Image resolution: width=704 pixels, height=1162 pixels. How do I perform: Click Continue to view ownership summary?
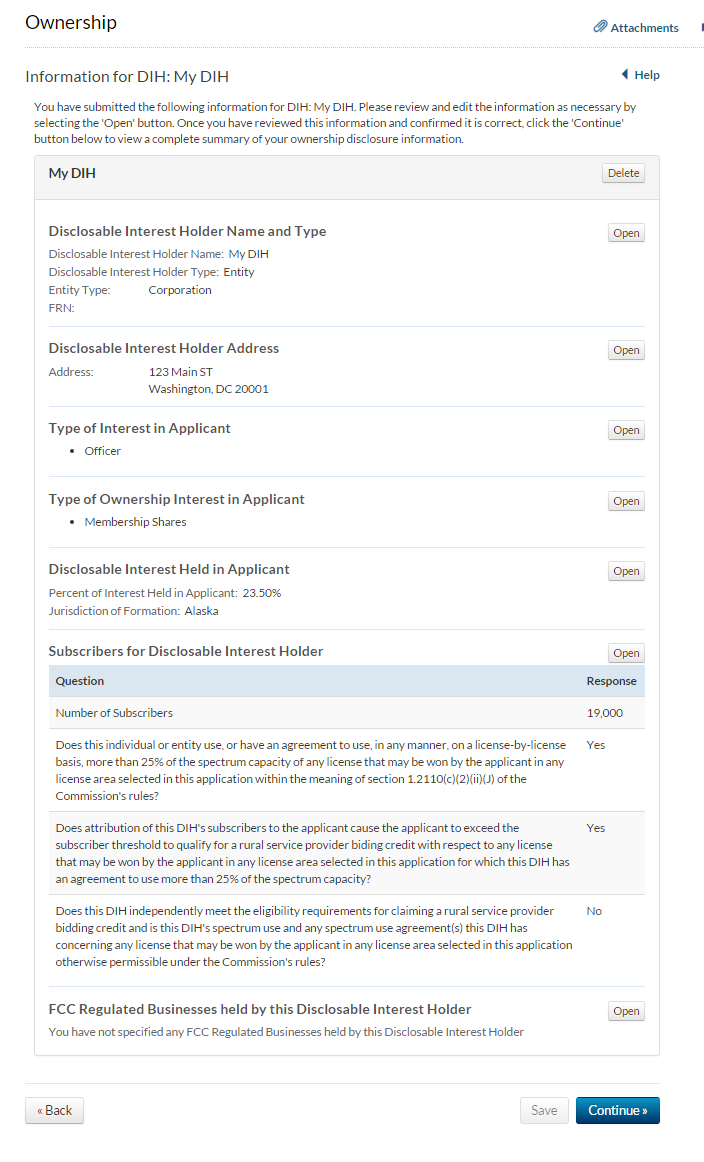point(617,1110)
